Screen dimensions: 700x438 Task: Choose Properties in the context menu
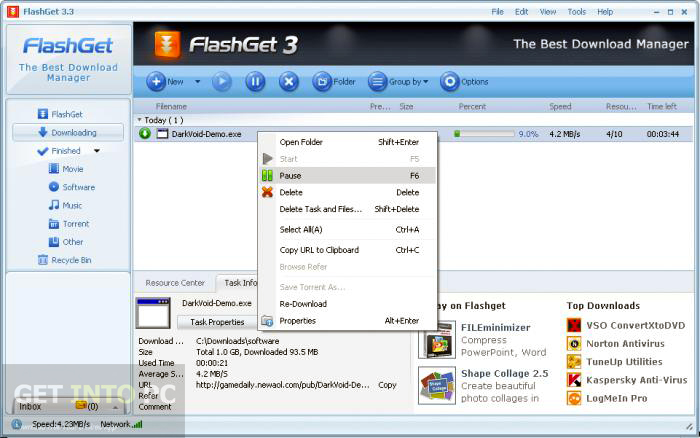click(348, 321)
